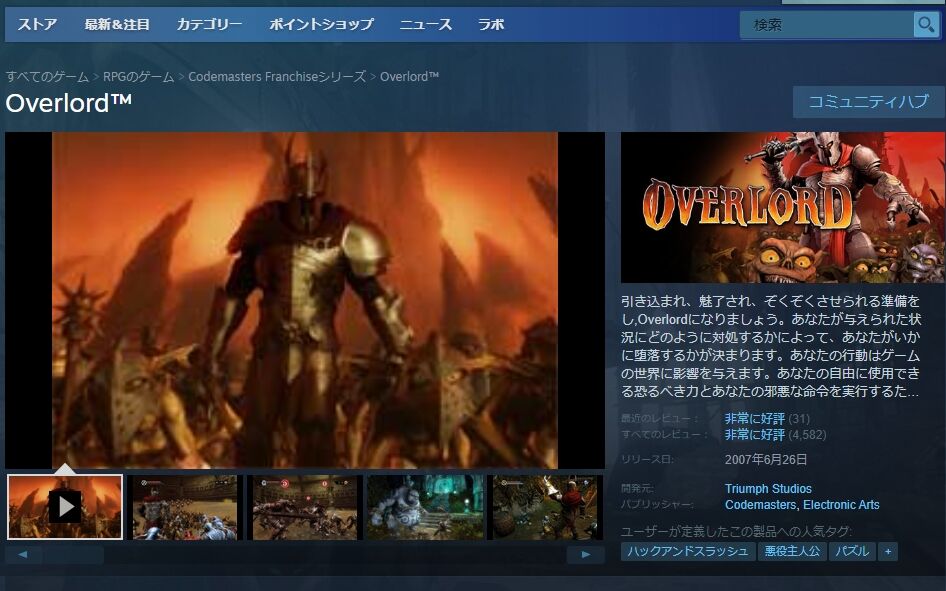Open the コミュニティハブ button

868,101
